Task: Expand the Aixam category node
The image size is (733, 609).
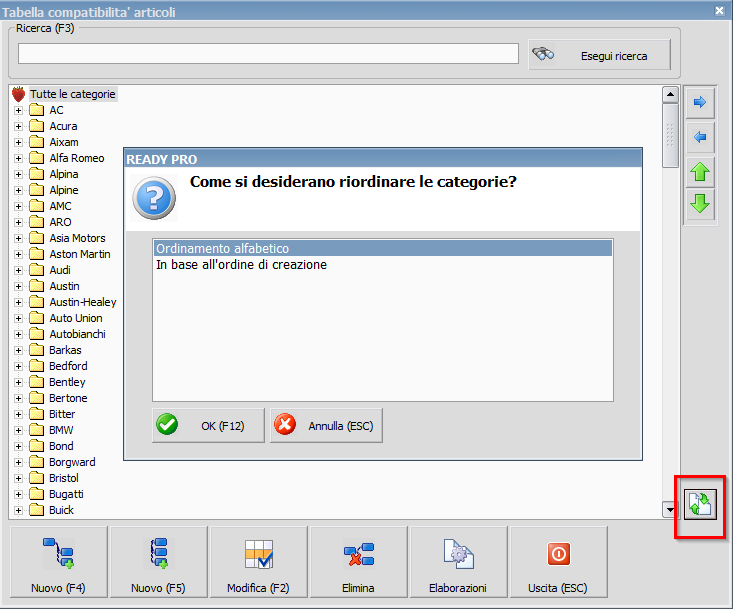Action: (18, 143)
